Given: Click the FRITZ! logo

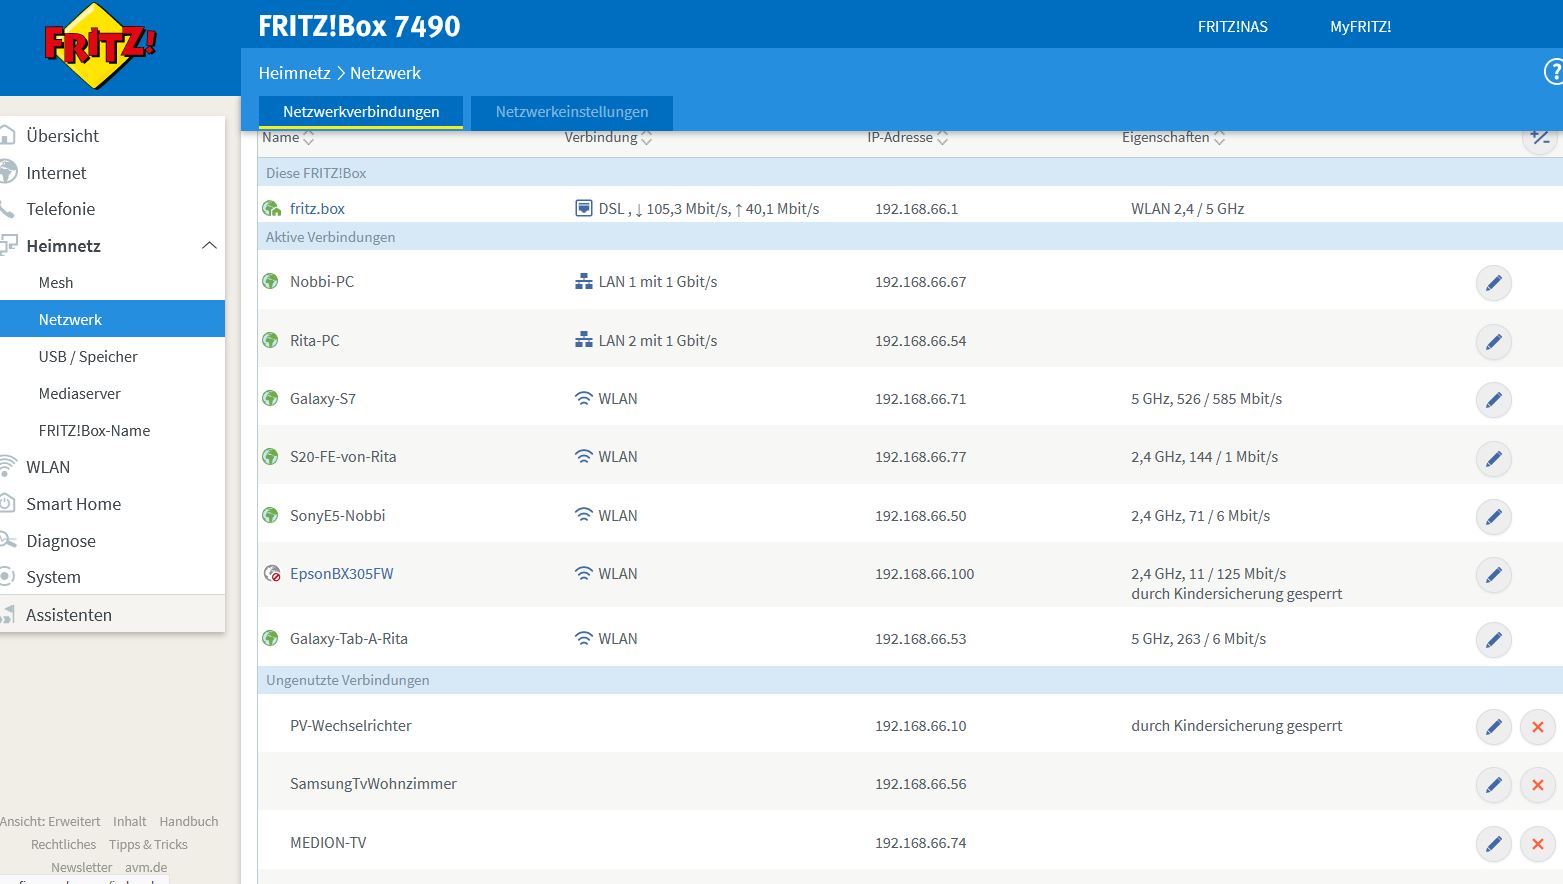Looking at the screenshot, I should pos(98,46).
